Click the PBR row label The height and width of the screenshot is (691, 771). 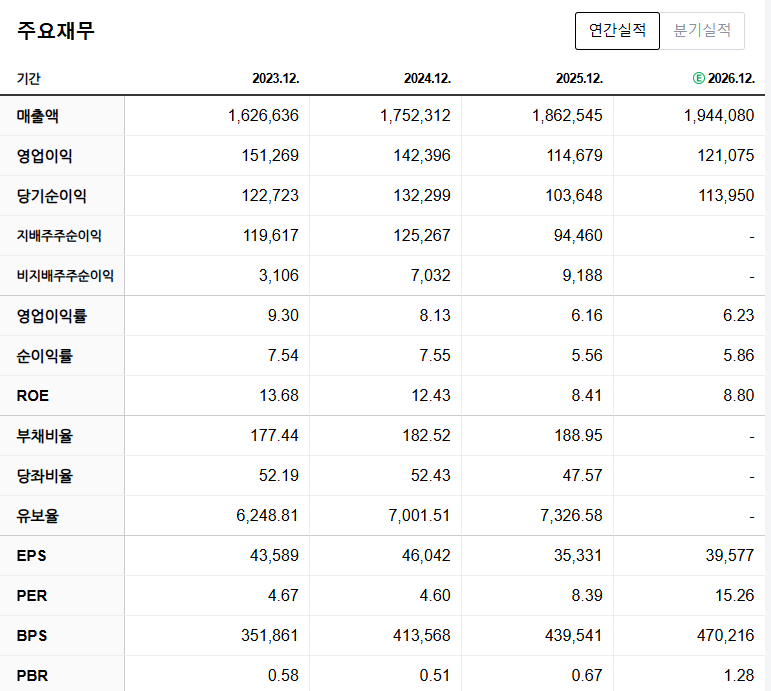32,676
